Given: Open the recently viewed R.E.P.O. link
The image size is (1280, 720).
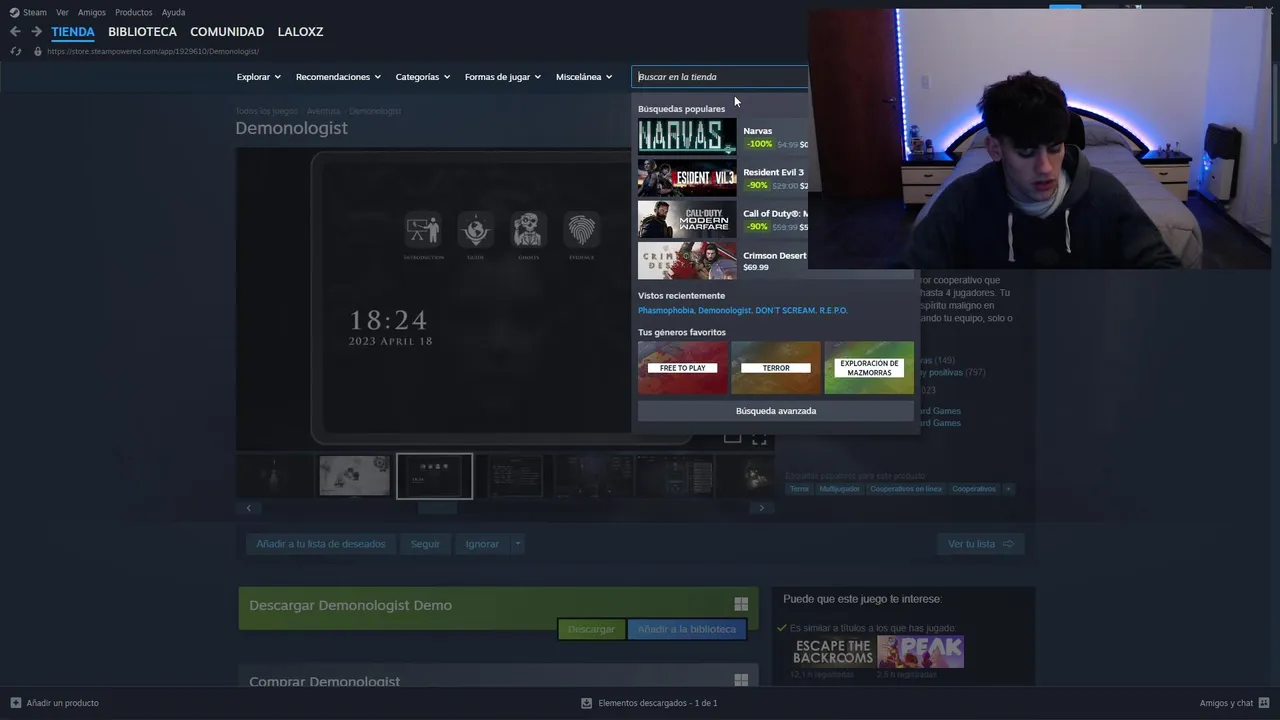Looking at the screenshot, I should [x=833, y=311].
